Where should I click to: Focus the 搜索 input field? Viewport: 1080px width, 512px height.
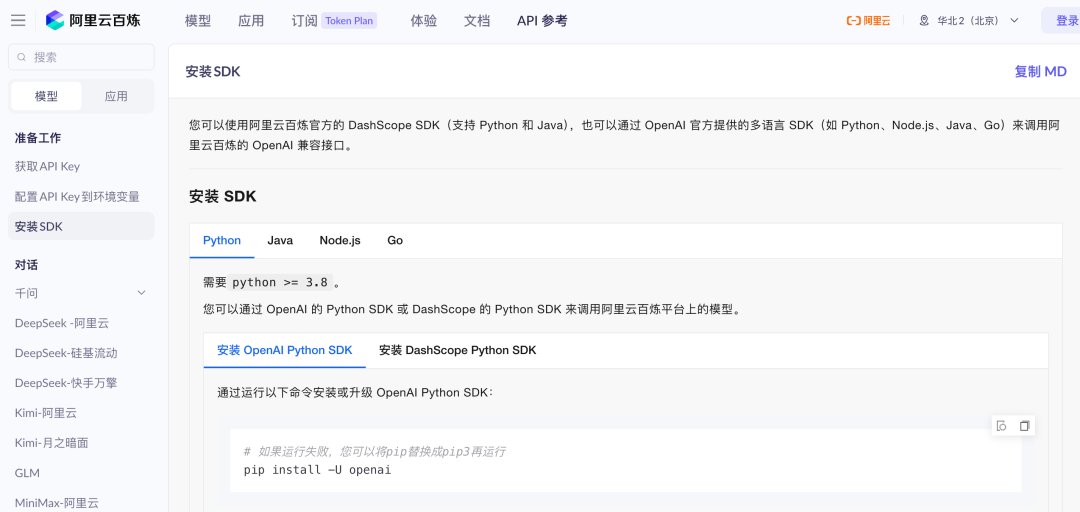tap(81, 57)
